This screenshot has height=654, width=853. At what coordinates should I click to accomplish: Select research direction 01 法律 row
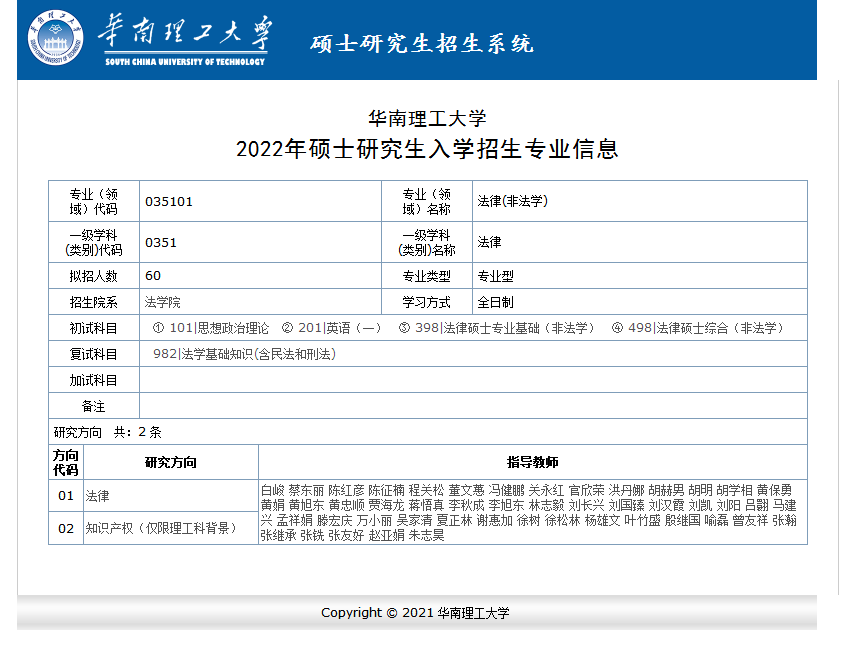click(x=98, y=495)
